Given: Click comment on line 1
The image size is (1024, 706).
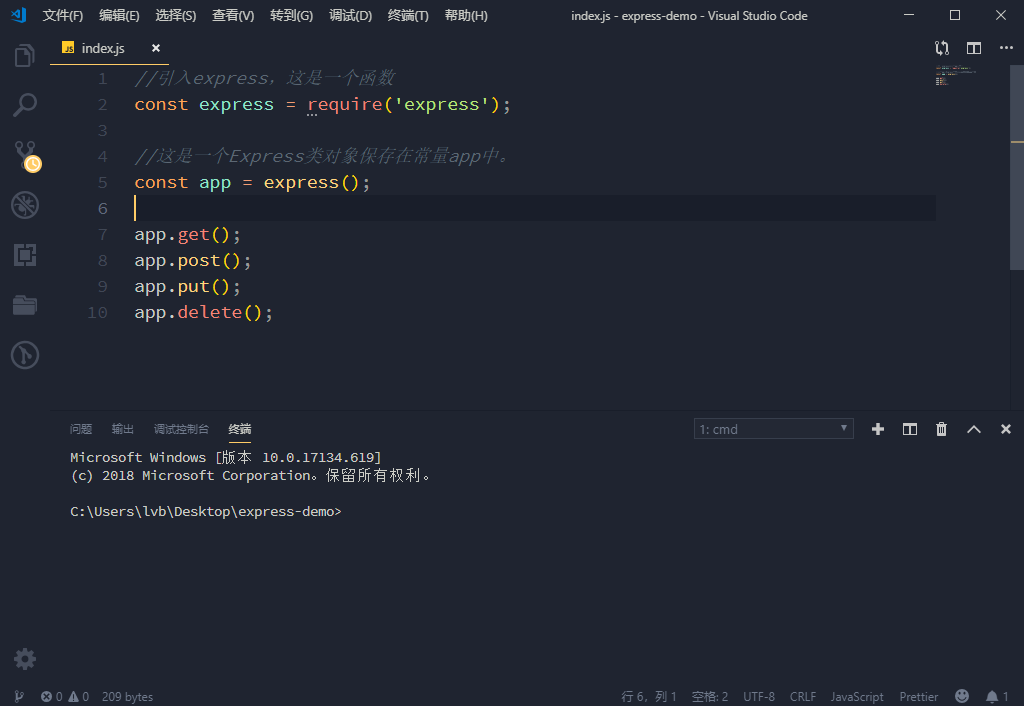Looking at the screenshot, I should point(264,78).
